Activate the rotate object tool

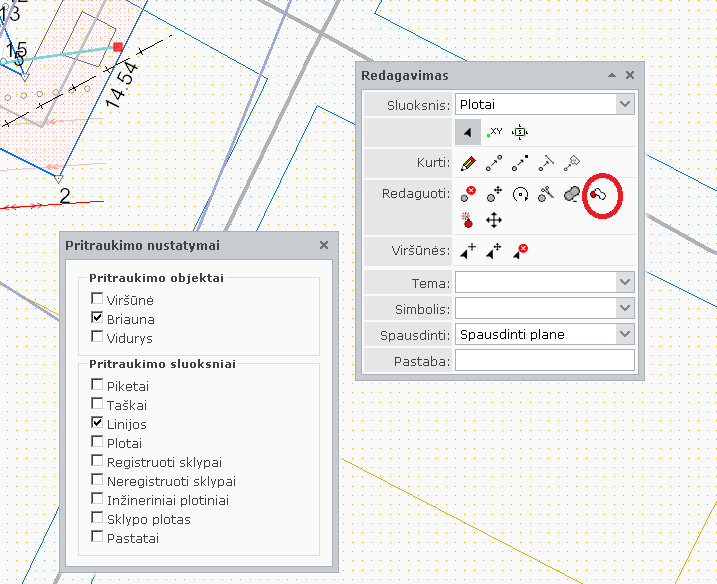click(x=520, y=194)
